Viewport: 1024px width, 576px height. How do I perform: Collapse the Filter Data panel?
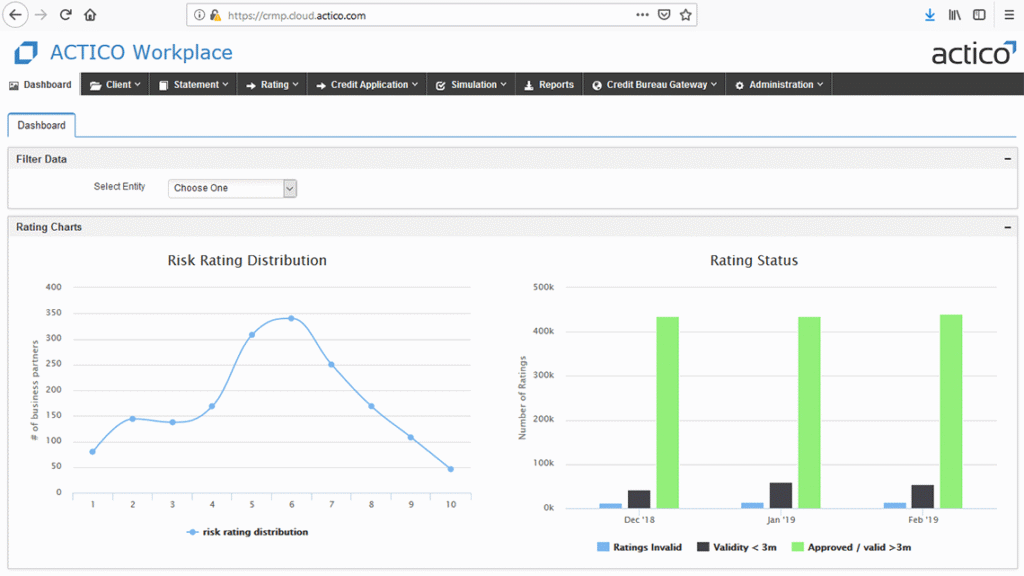[1008, 158]
